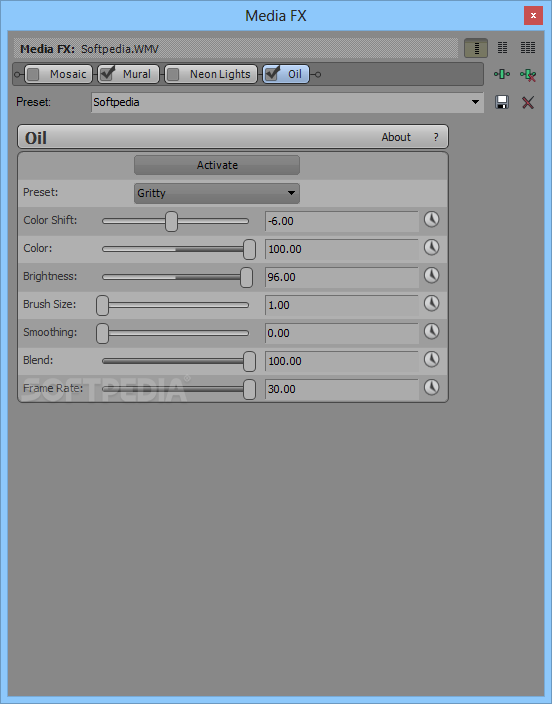Delete the preset with the red X icon
This screenshot has width=552, height=704.
pyautogui.click(x=528, y=102)
